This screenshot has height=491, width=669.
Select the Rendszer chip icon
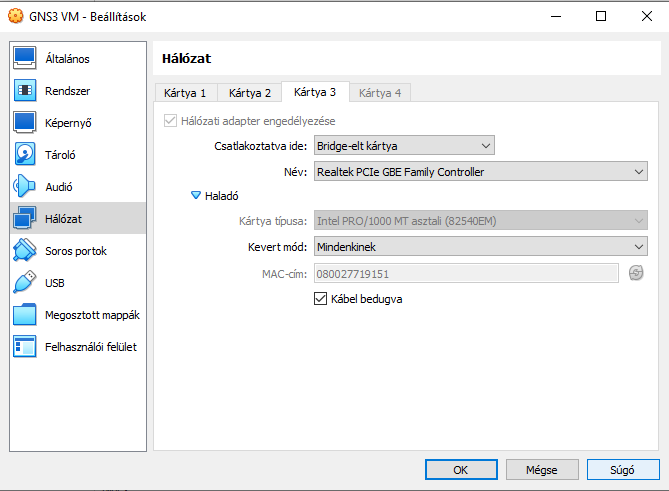(25, 91)
